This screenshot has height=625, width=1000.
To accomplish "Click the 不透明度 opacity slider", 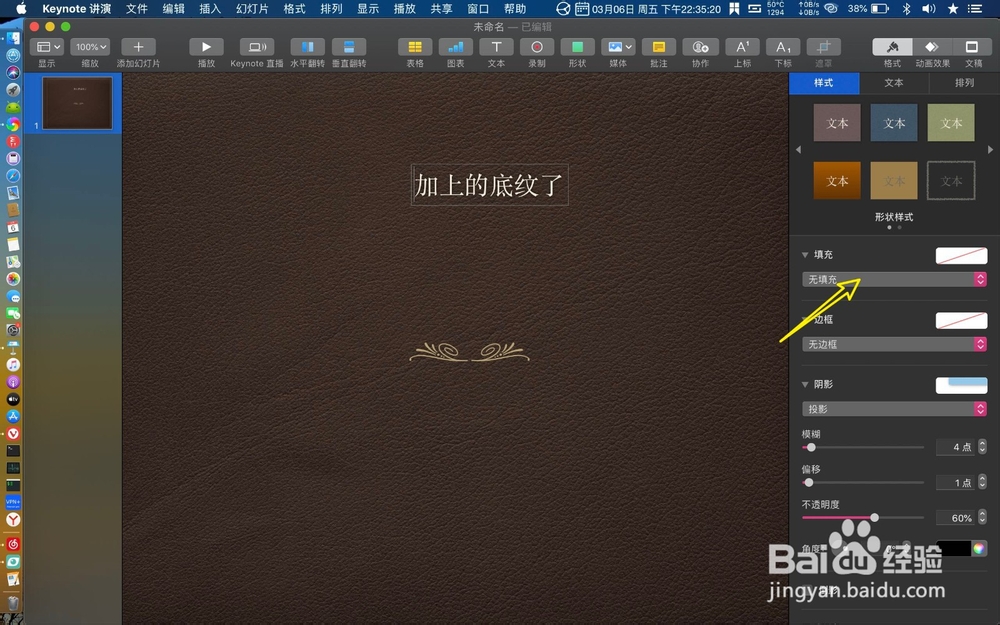I will click(863, 517).
